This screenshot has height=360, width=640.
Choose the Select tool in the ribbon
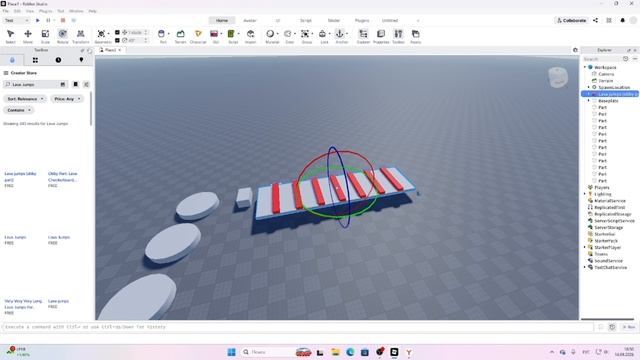pyautogui.click(x=11, y=36)
